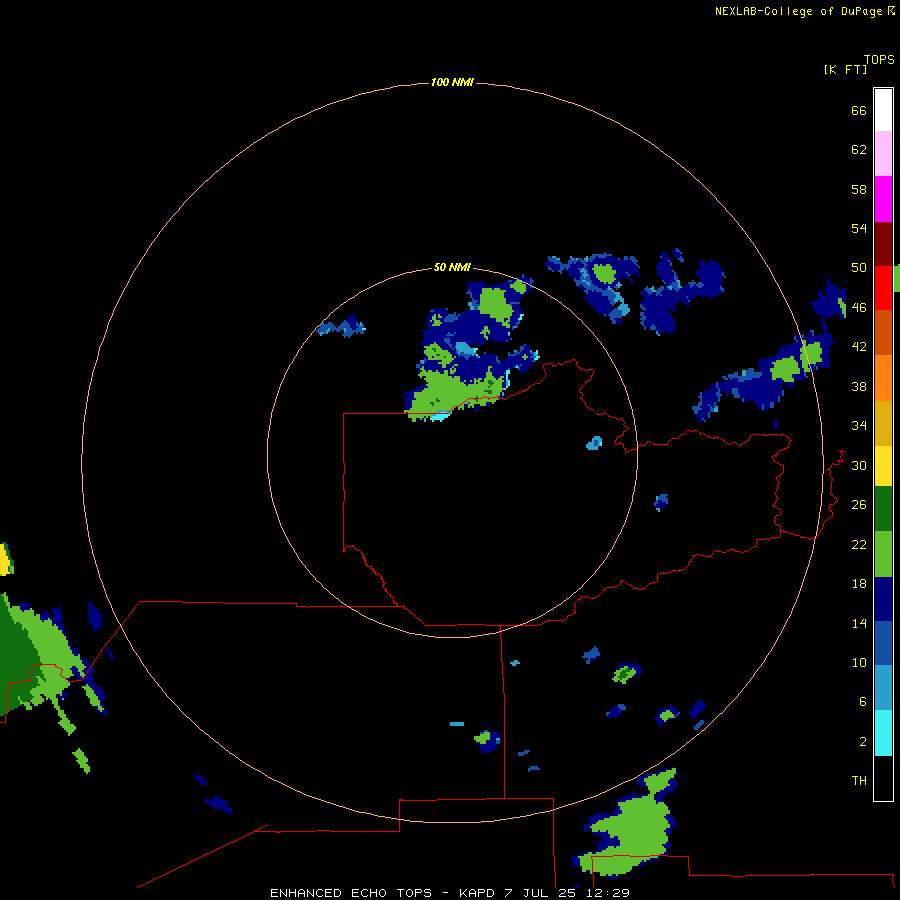900x900 pixels.
Task: Click the 62 legend value
Action: (x=859, y=150)
